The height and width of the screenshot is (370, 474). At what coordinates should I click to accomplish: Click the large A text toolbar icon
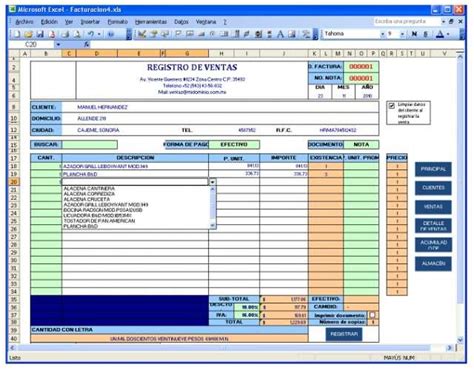280,34
